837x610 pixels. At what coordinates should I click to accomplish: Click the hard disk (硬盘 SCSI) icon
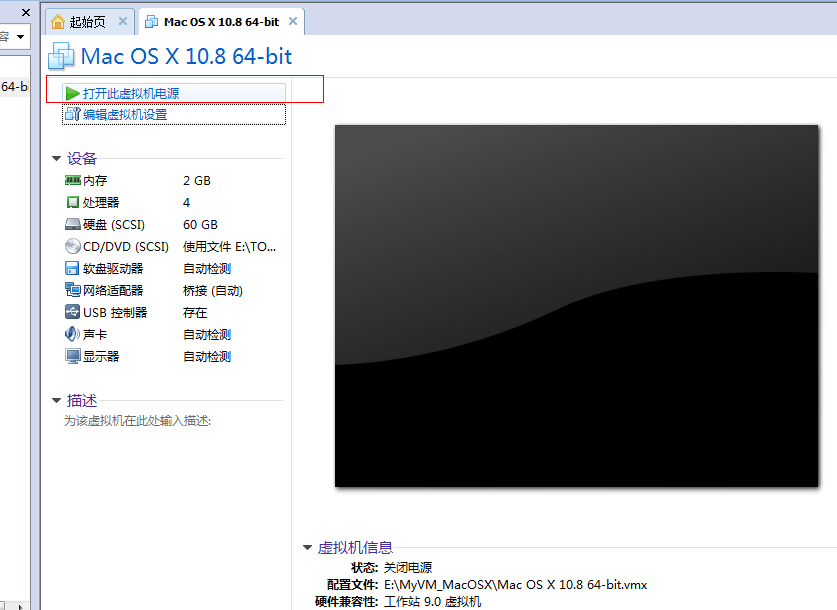73,224
